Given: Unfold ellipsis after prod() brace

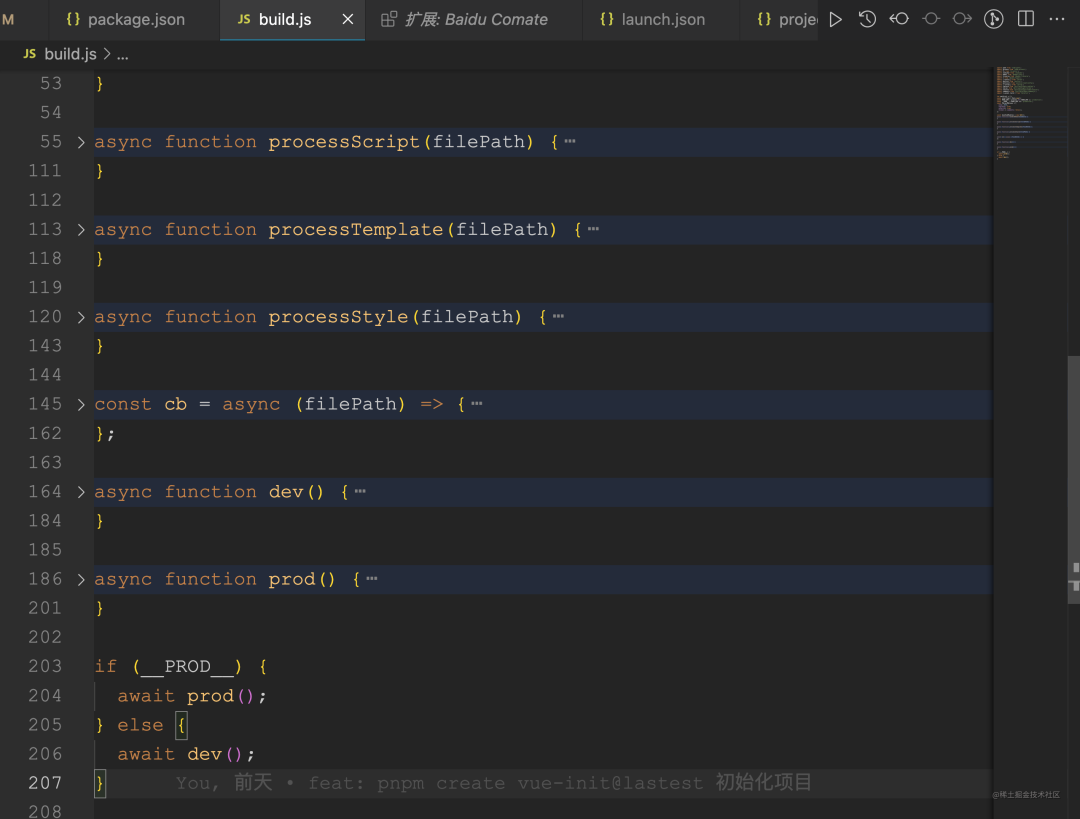Looking at the screenshot, I should pos(371,579).
